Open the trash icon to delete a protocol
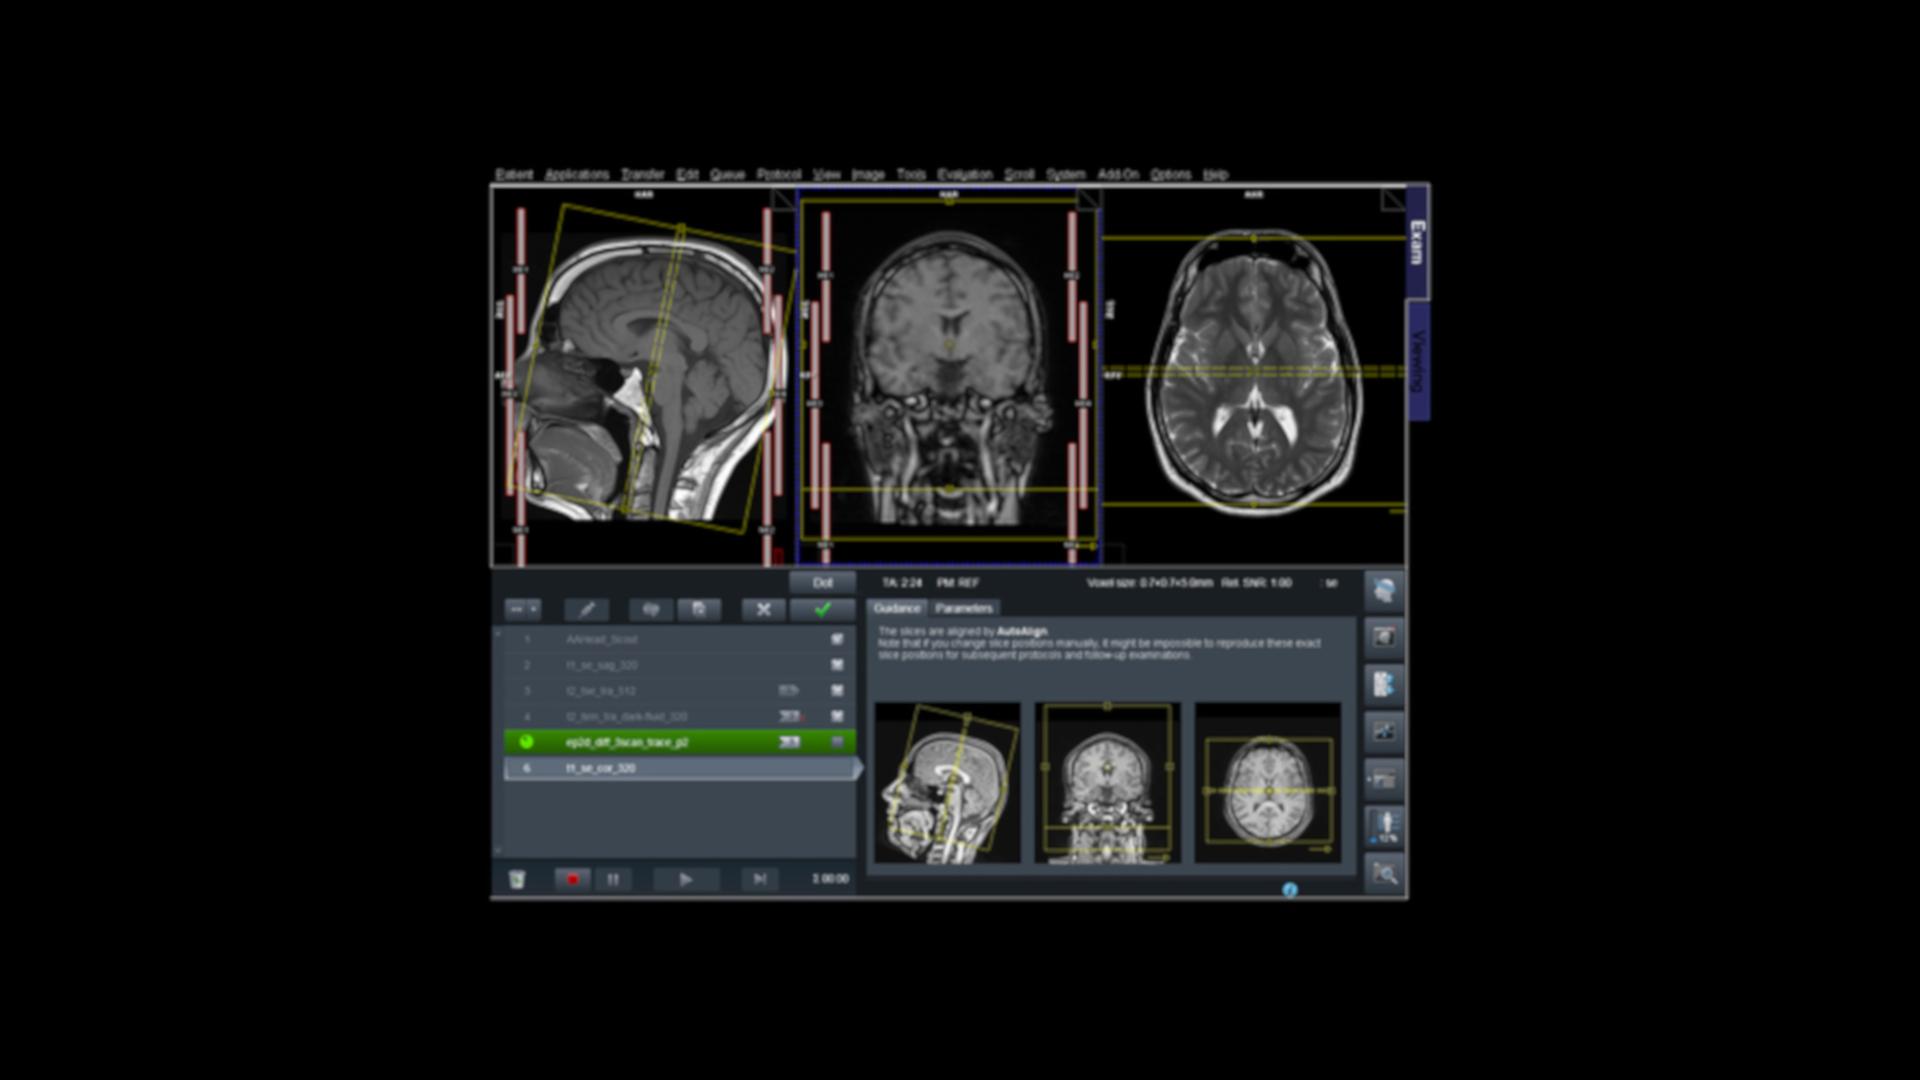Image resolution: width=1920 pixels, height=1080 pixels. (517, 879)
